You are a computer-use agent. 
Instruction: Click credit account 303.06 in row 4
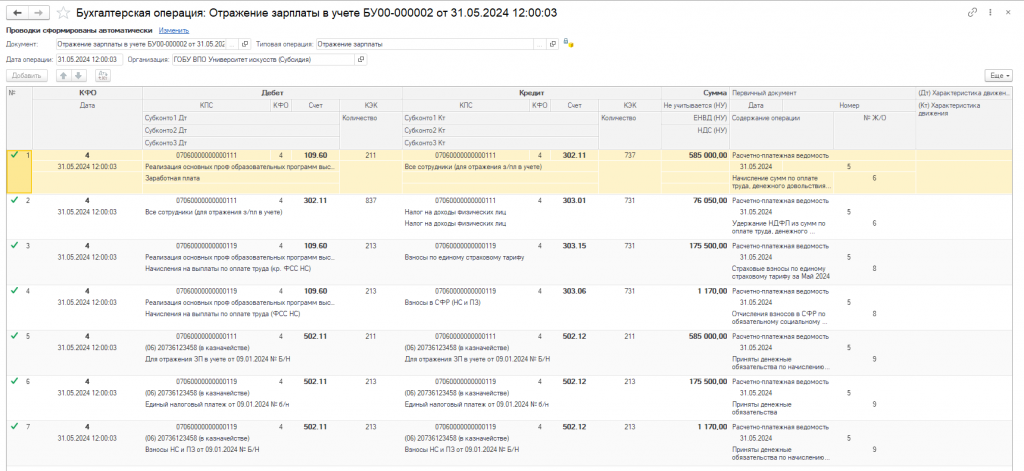click(x=575, y=291)
